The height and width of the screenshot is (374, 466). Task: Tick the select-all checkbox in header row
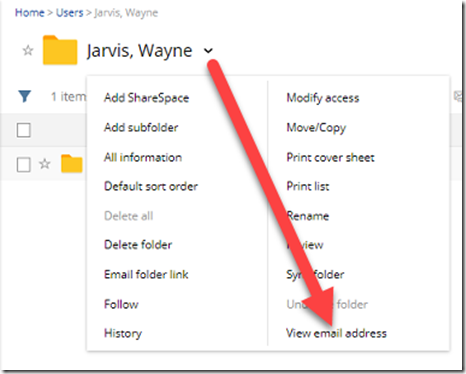click(x=24, y=130)
